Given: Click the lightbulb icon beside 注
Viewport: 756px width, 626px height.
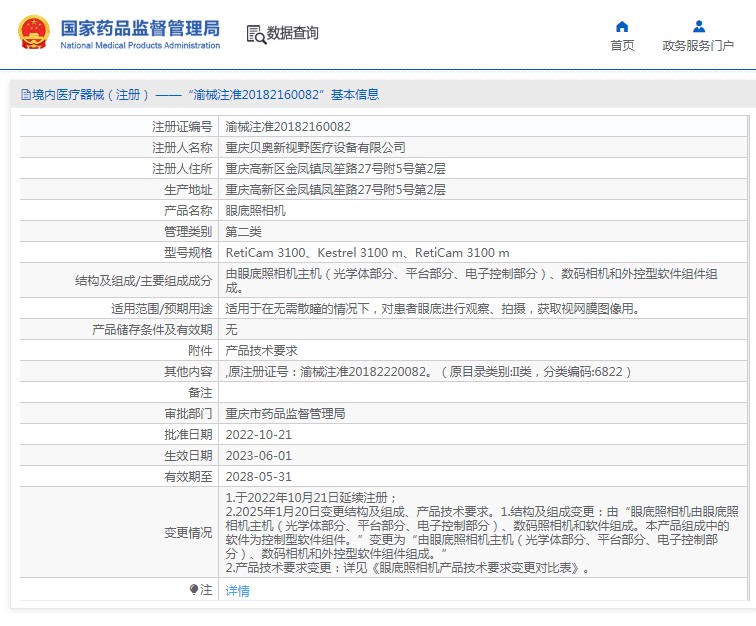Looking at the screenshot, I should pyautogui.click(x=194, y=589).
